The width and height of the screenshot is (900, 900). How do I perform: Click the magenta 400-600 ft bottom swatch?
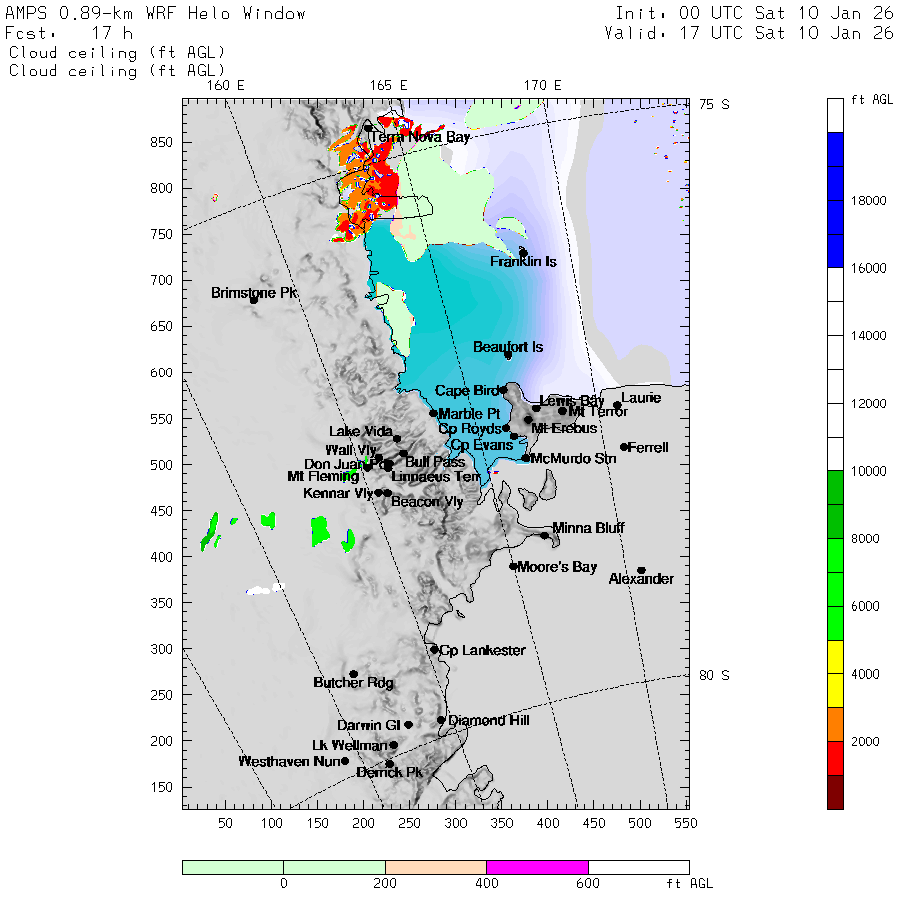(x=537, y=867)
